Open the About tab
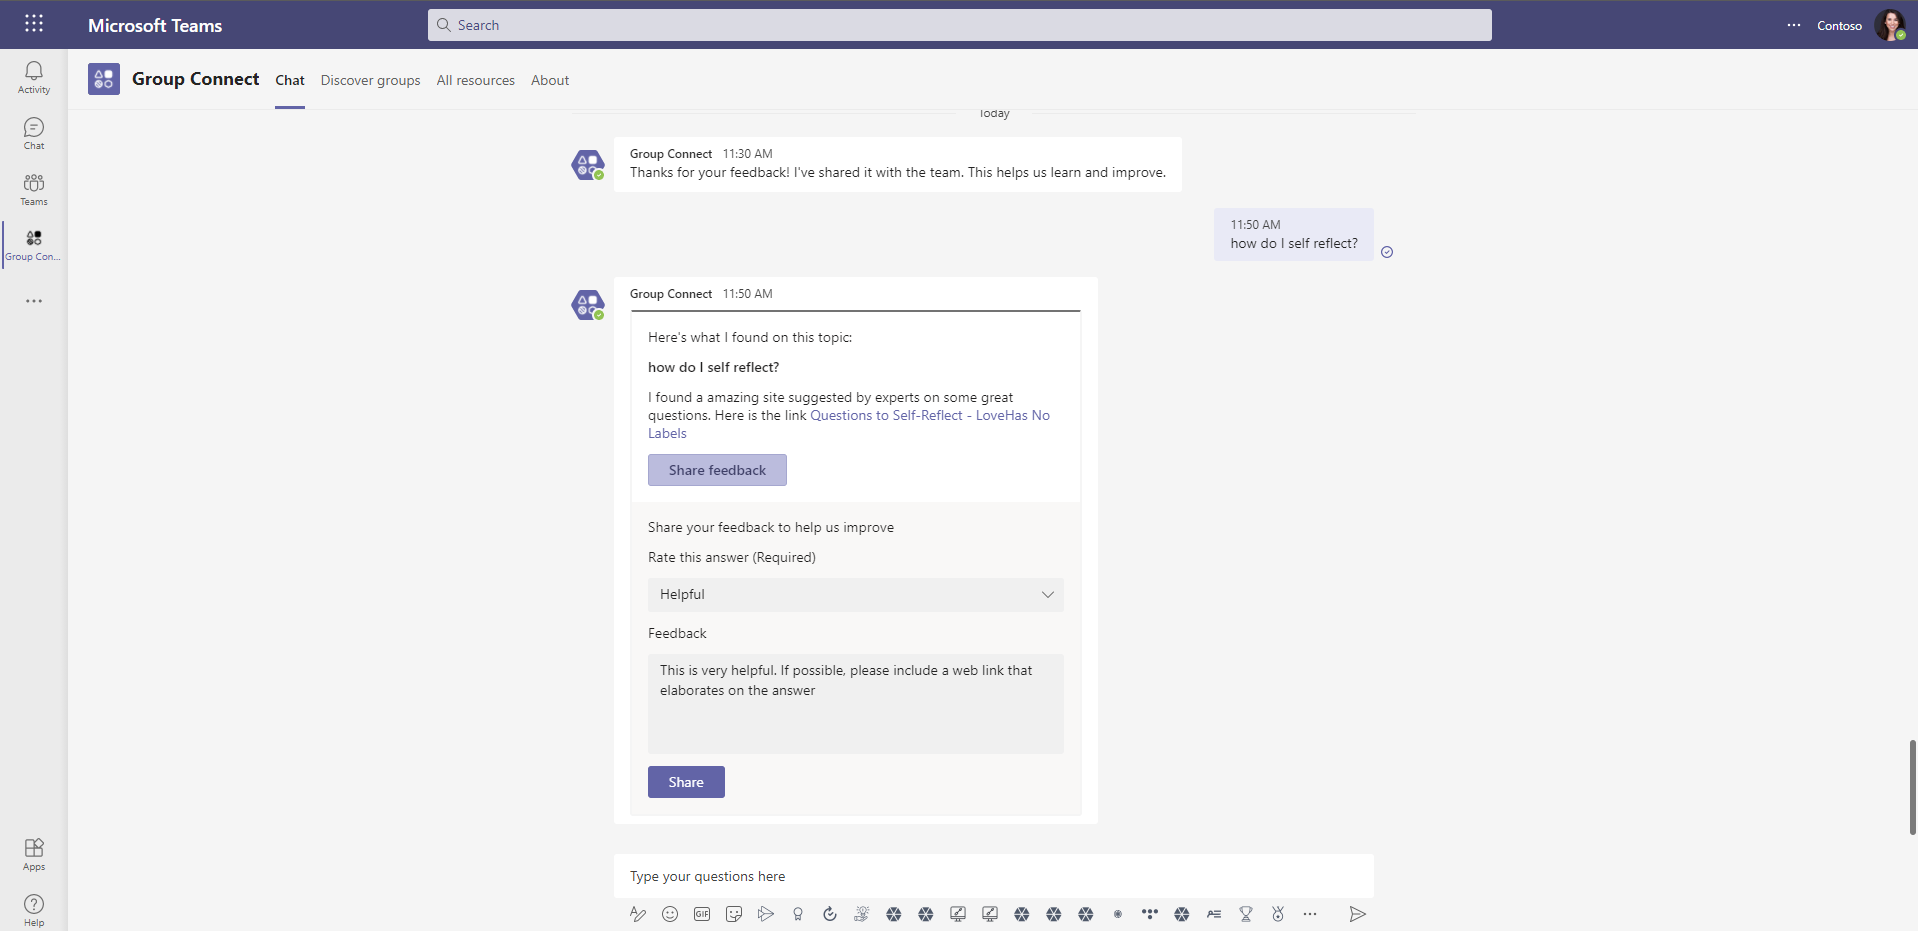This screenshot has width=1918, height=931. [550, 80]
